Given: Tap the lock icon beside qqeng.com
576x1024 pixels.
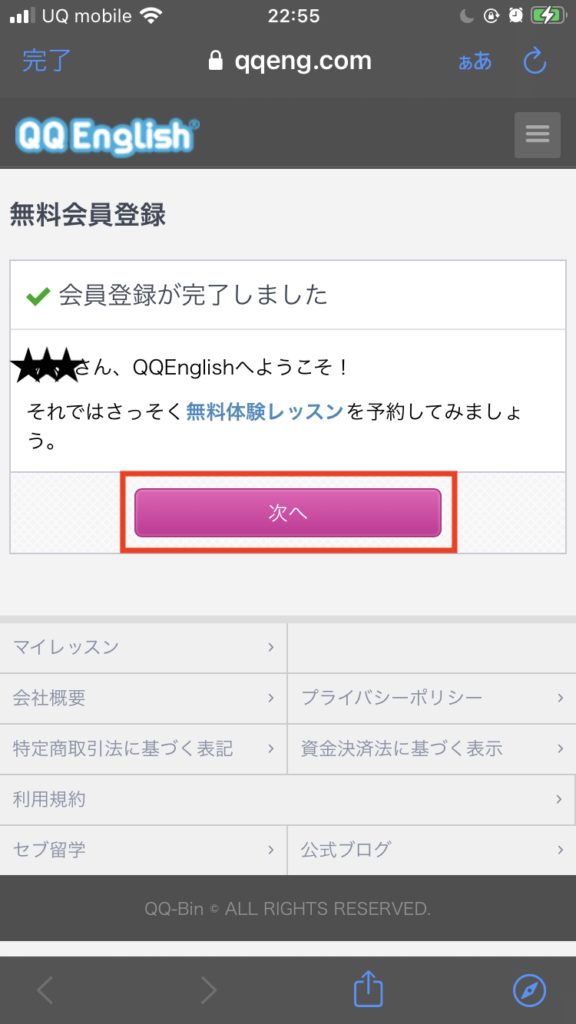Looking at the screenshot, I should tap(215, 61).
